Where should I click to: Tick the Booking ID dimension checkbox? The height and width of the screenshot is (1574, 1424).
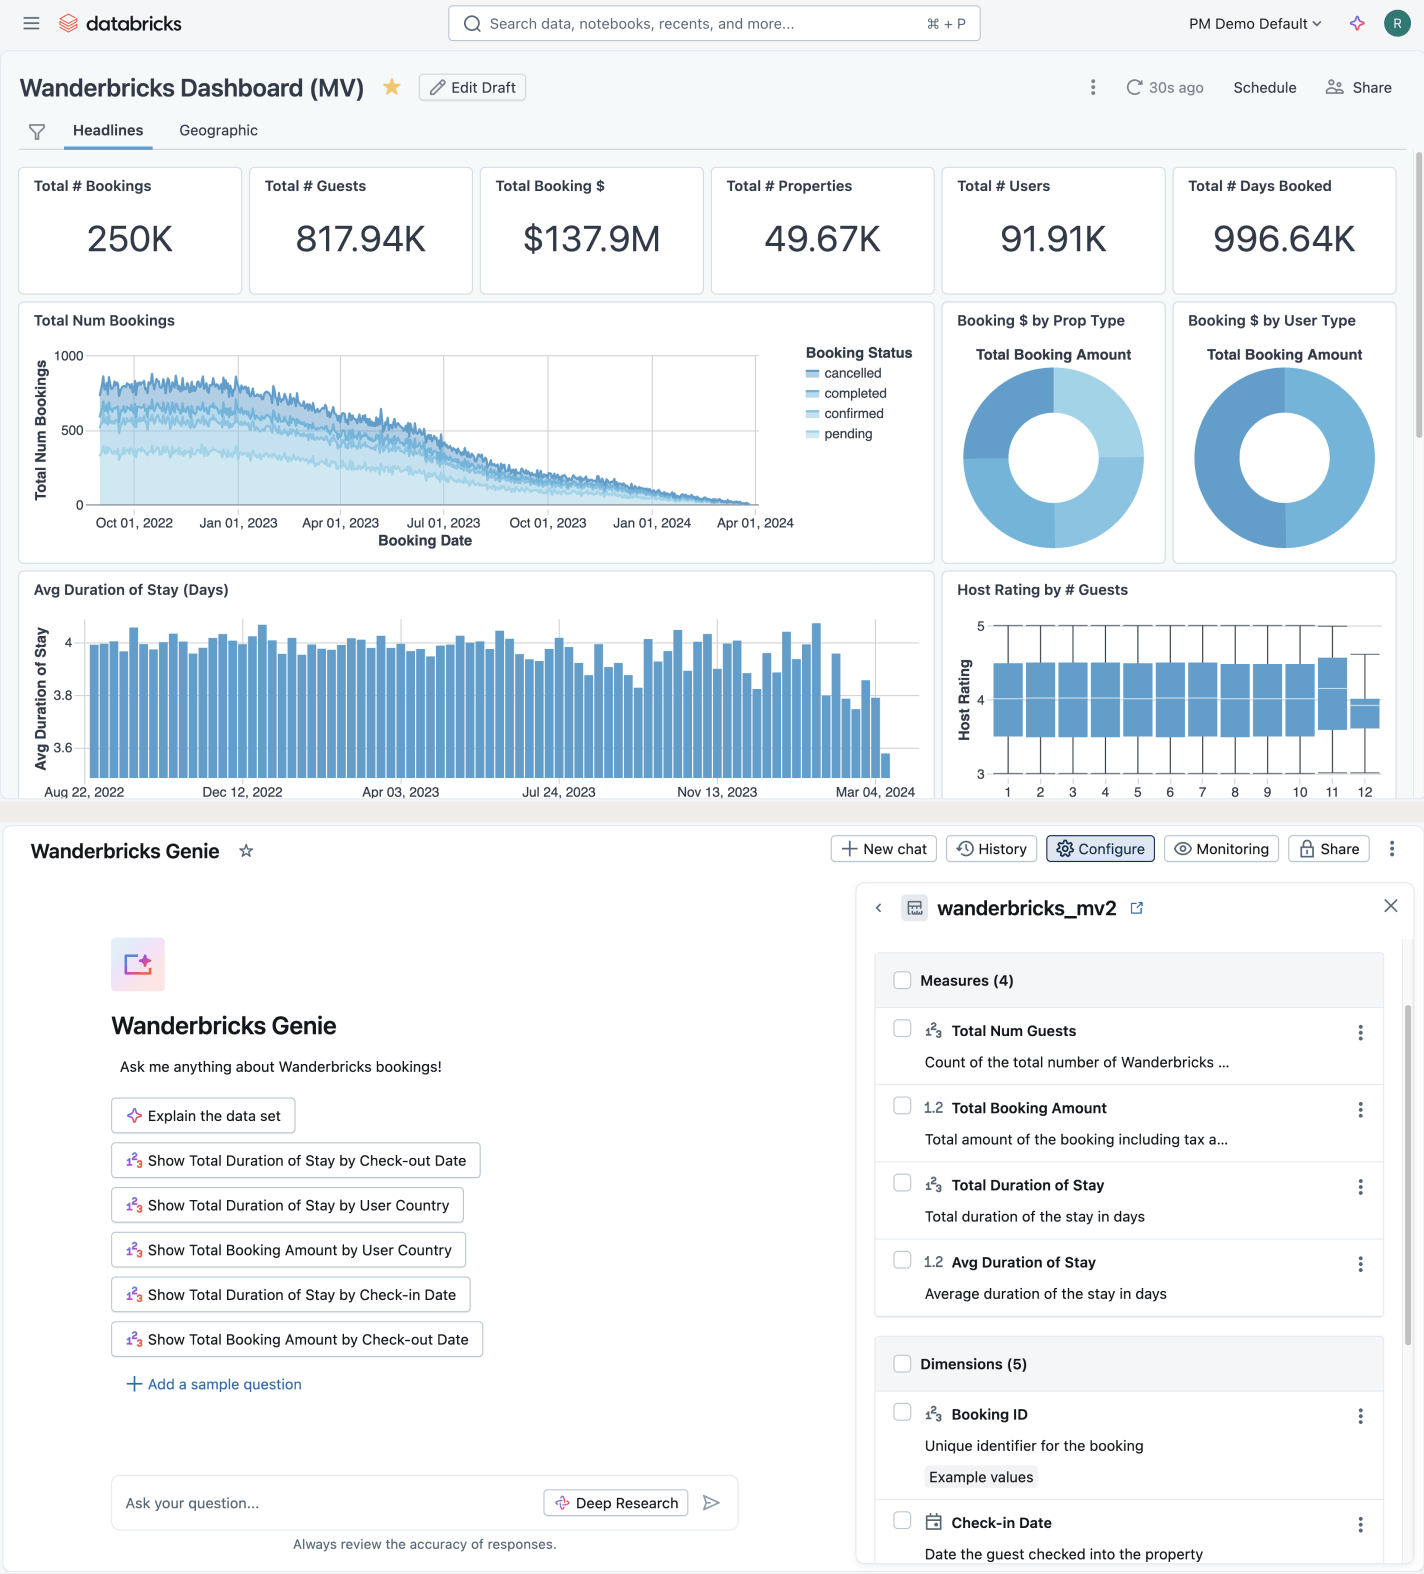(x=902, y=1412)
